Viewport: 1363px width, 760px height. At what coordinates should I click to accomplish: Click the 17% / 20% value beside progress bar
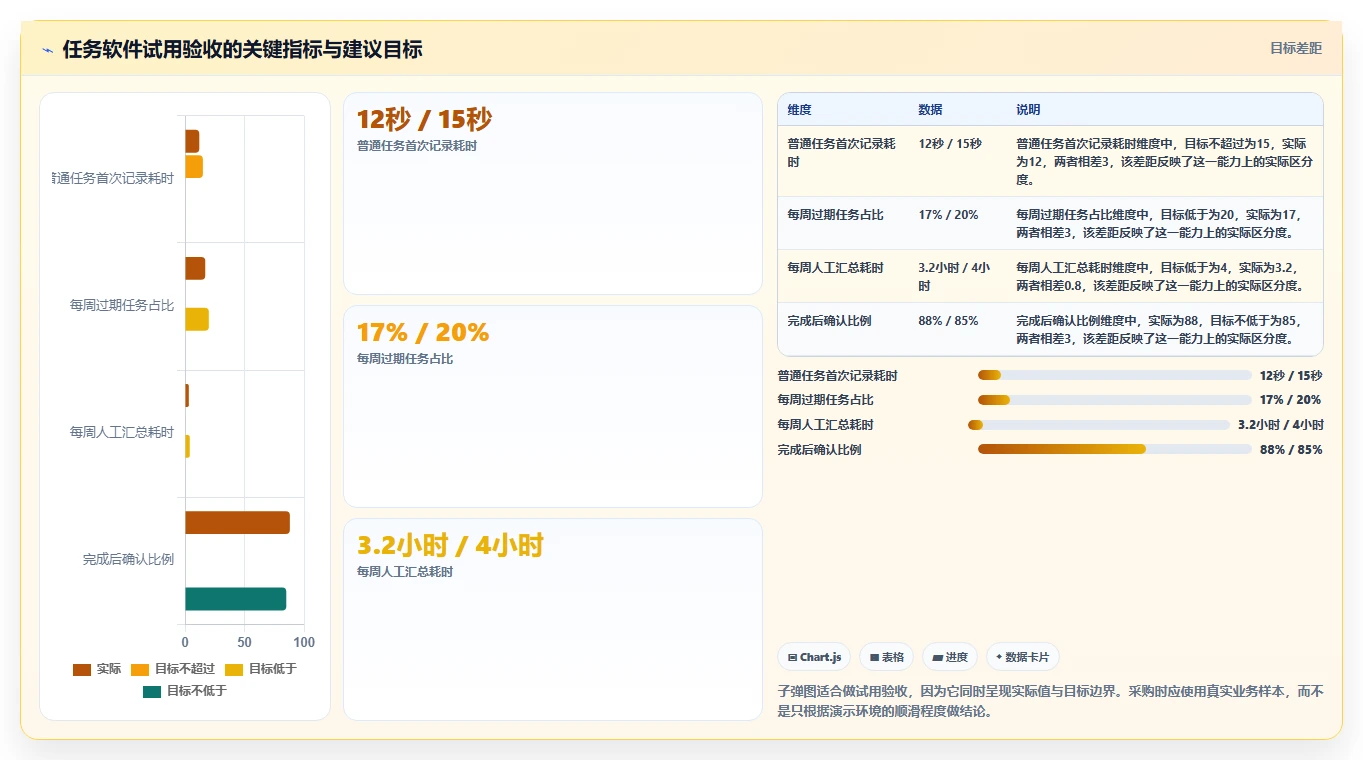(x=1291, y=400)
